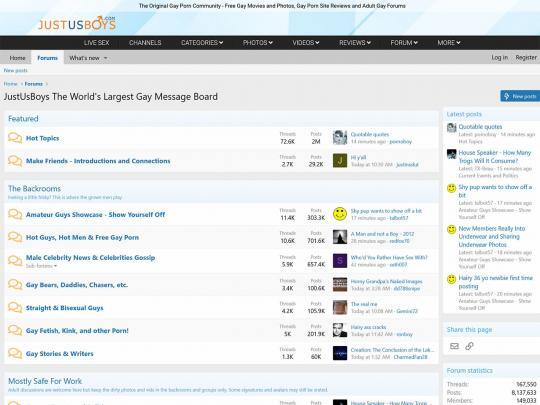Open 'Hi y'all' latest thread link
This screenshot has width=540, height=405.
pyautogui.click(x=358, y=157)
